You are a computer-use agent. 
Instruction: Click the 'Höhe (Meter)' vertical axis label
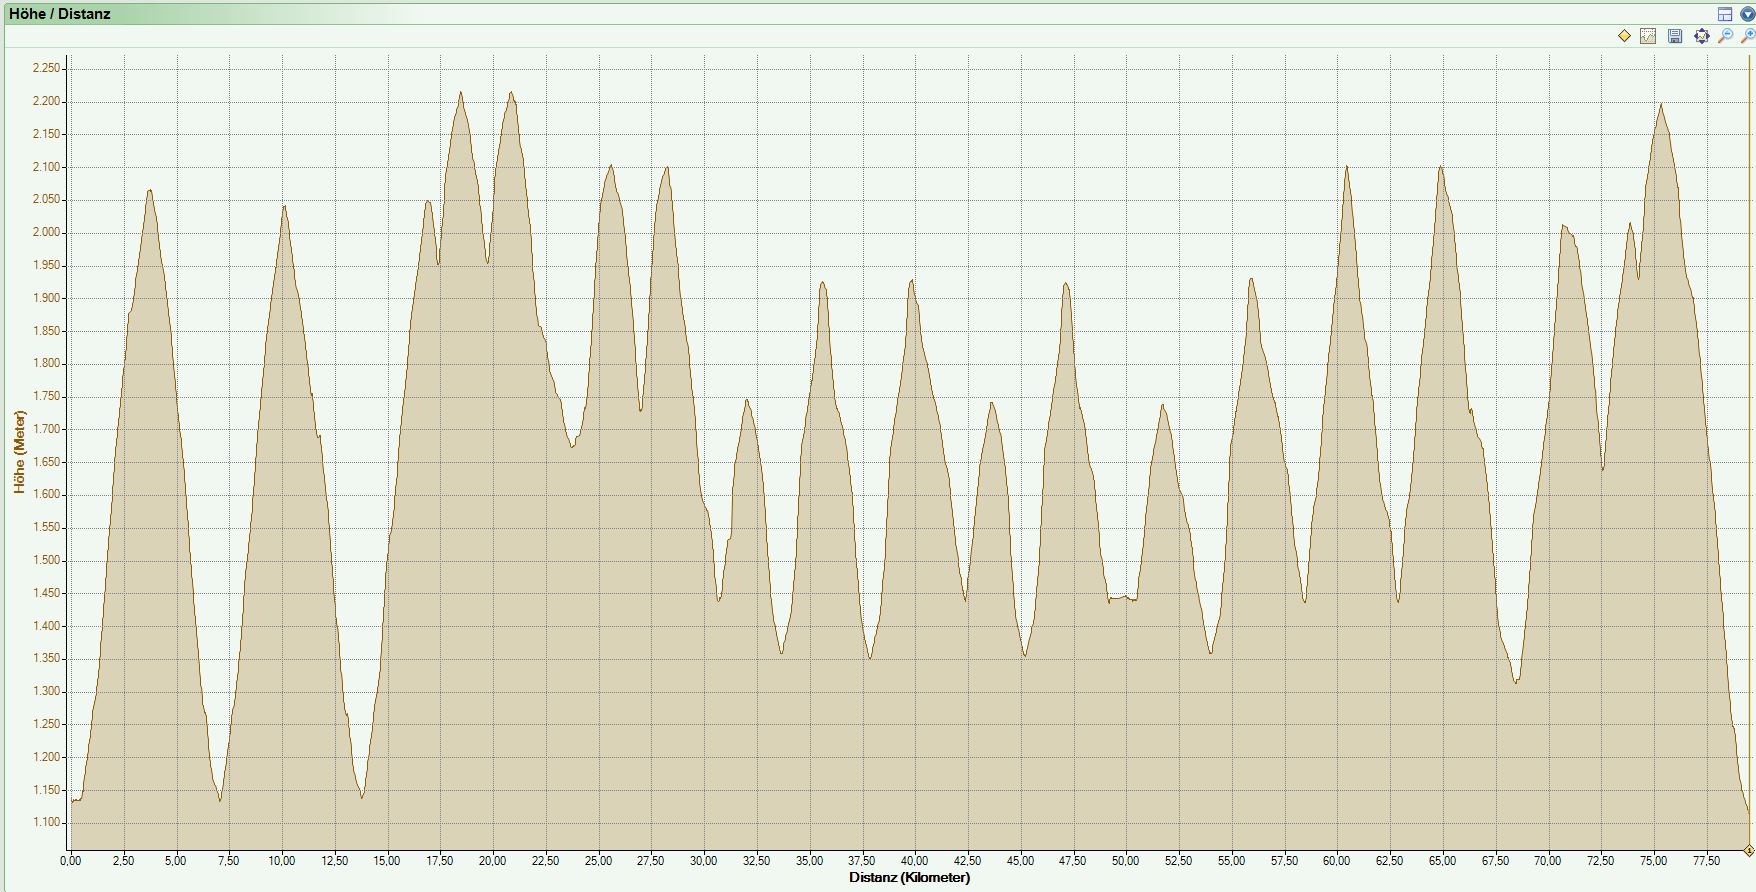click(x=19, y=452)
